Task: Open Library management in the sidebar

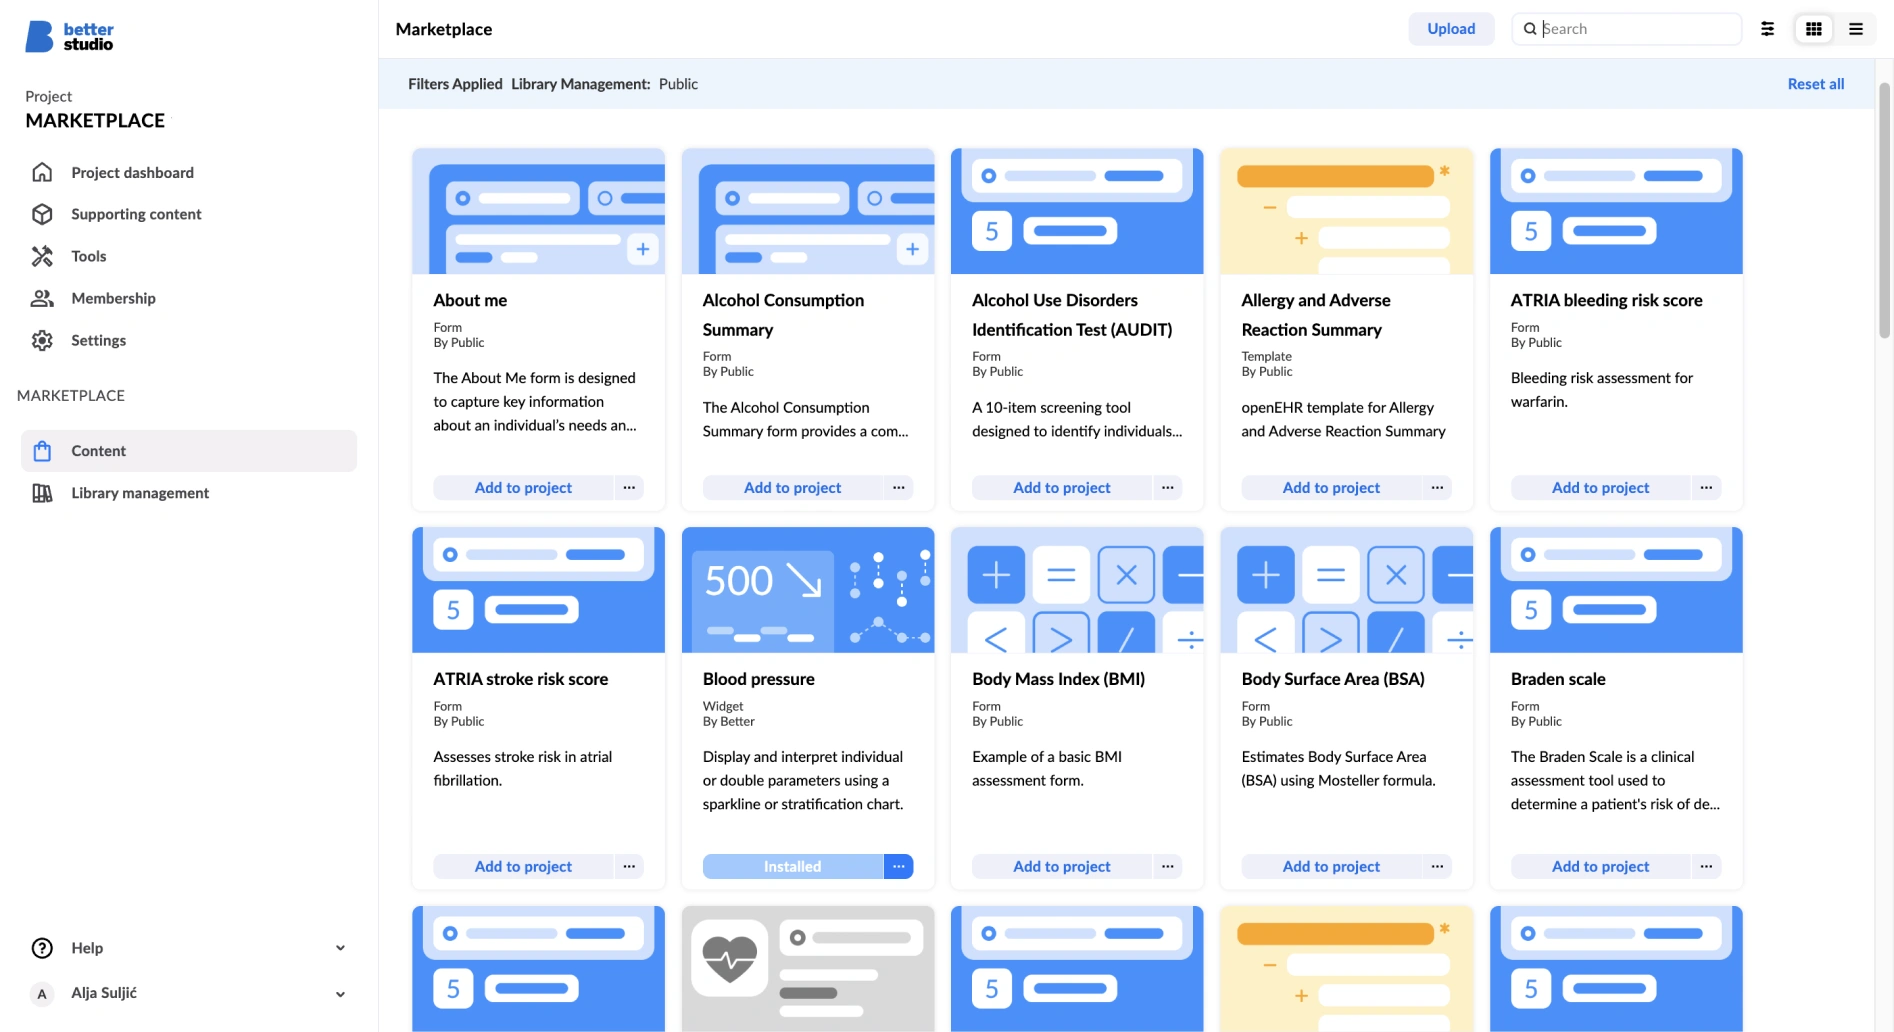Action: (139, 493)
